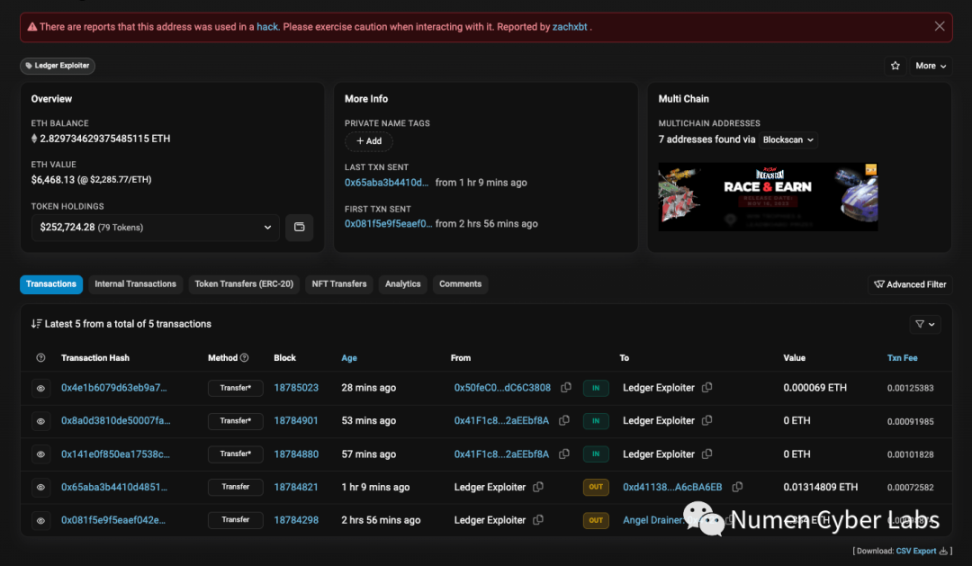Preview transaction 0x081f5e9f5eaef042e with eye icon
Image resolution: width=972 pixels, height=566 pixels.
click(41, 520)
